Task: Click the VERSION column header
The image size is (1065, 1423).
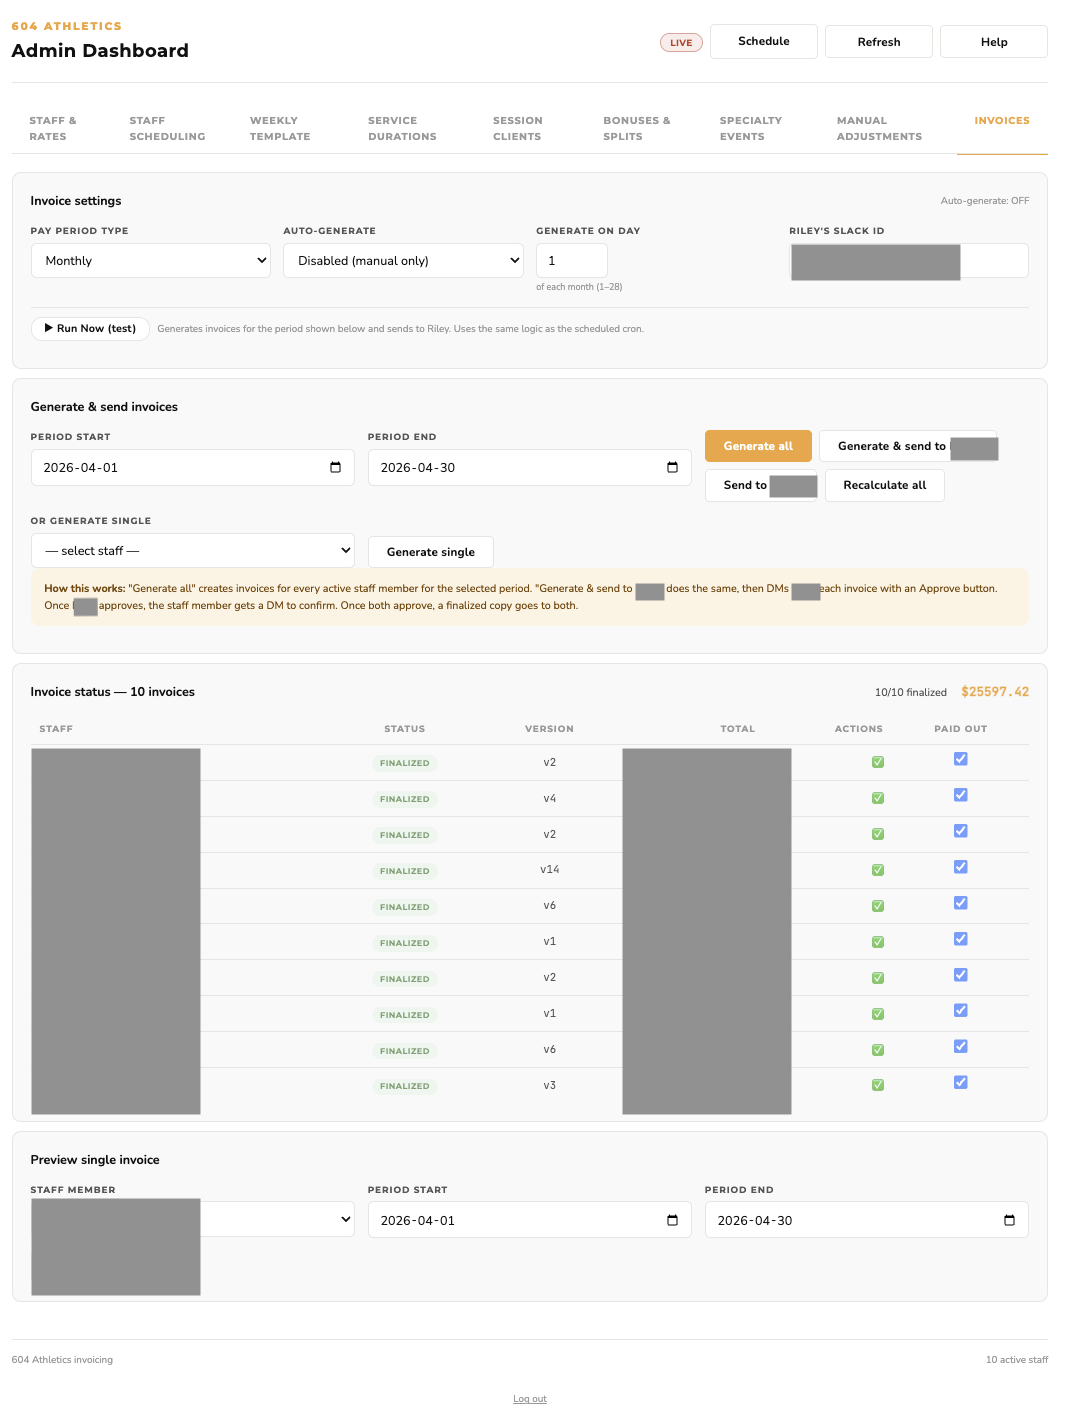Action: [x=550, y=729]
